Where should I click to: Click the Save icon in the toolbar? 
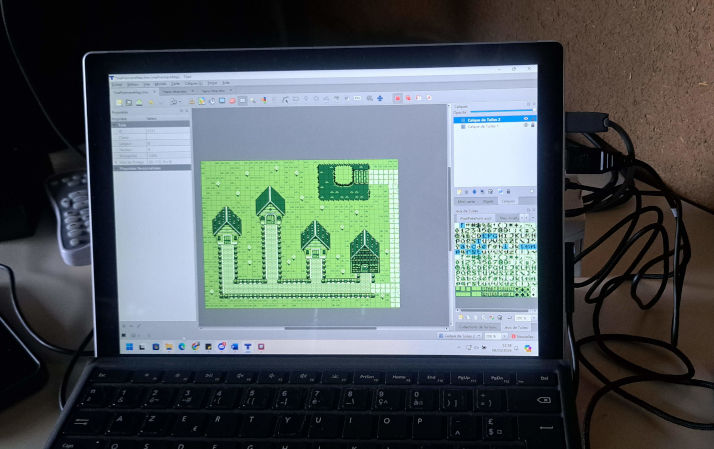click(x=140, y=101)
